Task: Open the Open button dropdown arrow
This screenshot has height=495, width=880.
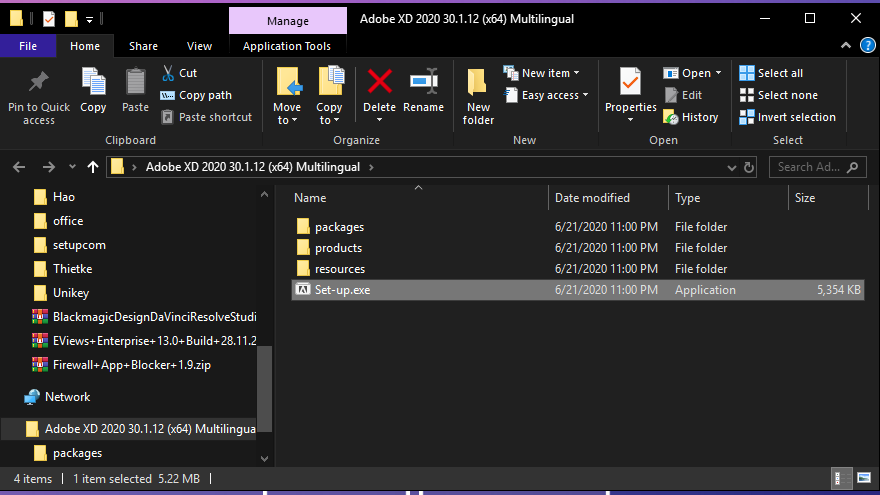Action: click(718, 73)
